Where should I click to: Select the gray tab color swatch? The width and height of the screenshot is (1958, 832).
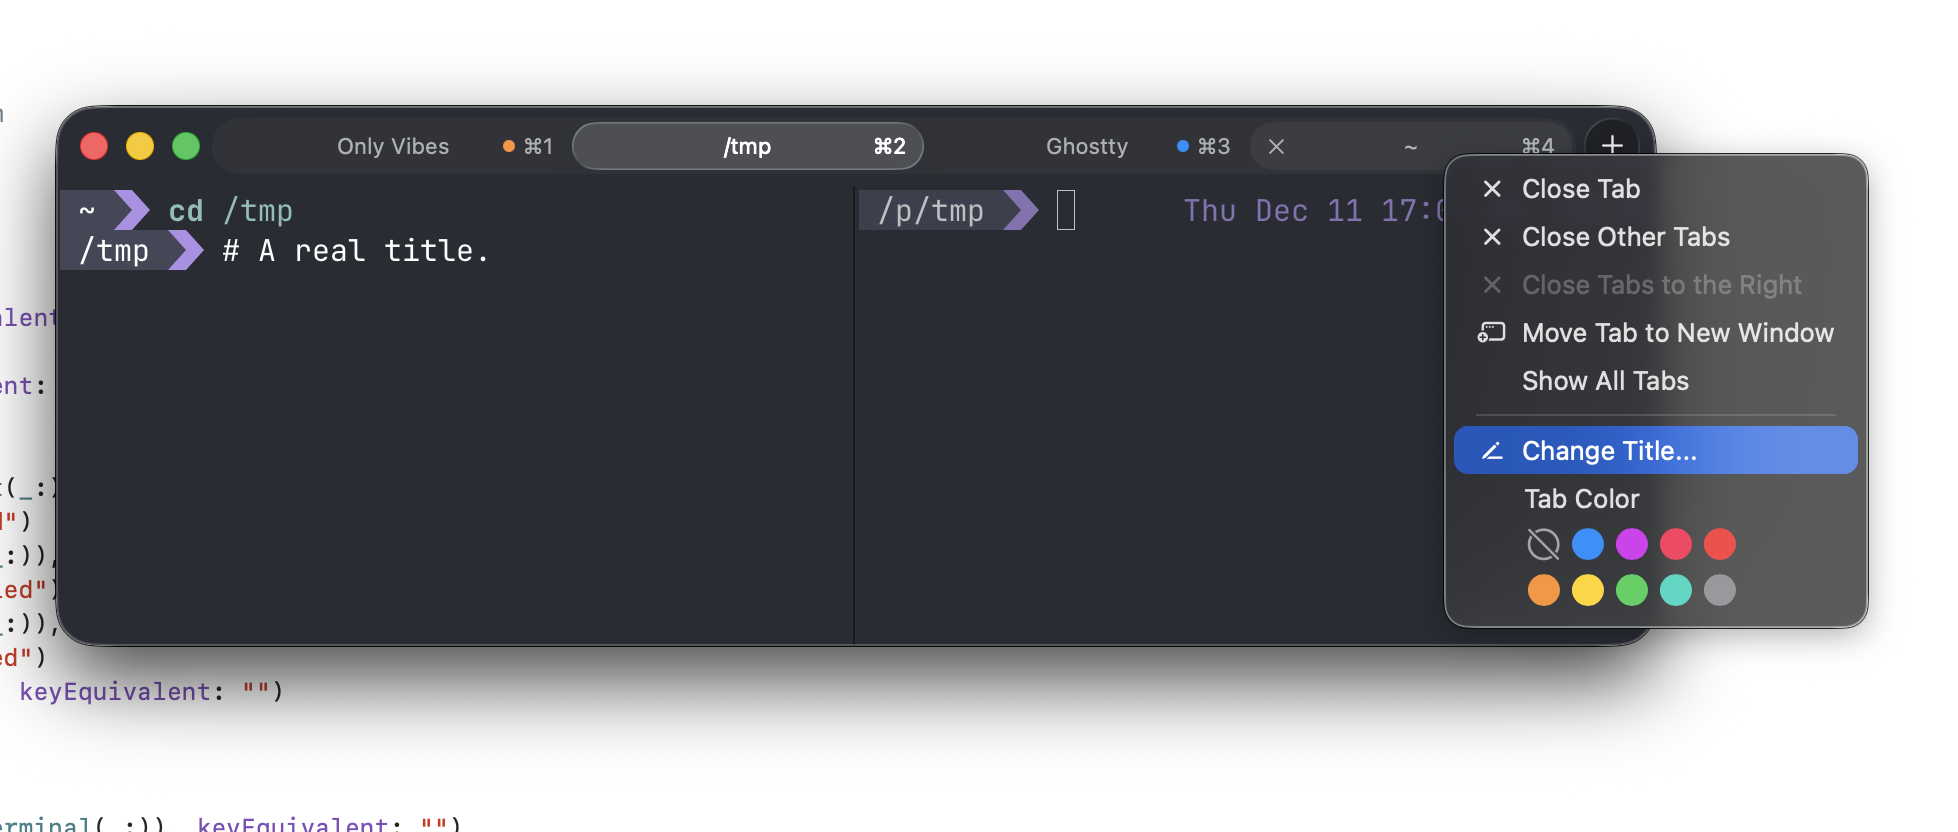(x=1719, y=590)
